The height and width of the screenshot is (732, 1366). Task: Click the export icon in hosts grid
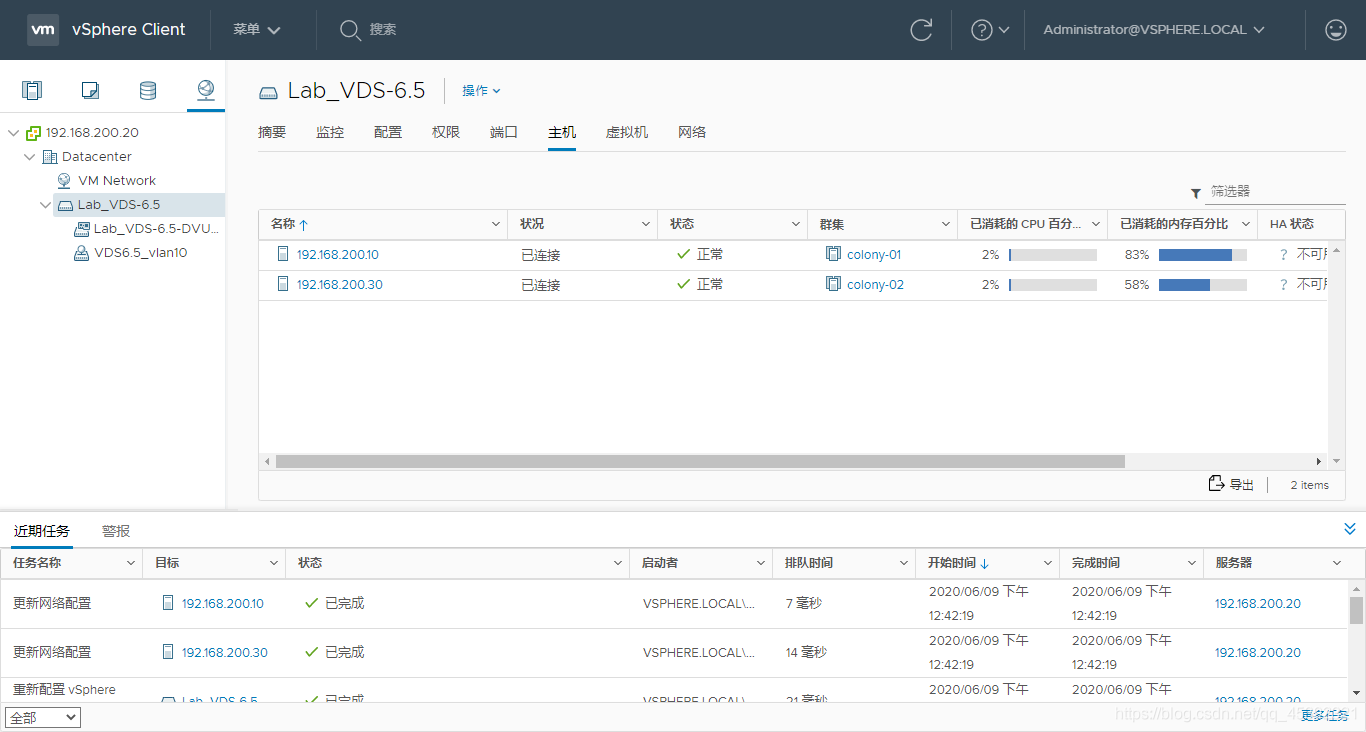(x=1216, y=484)
